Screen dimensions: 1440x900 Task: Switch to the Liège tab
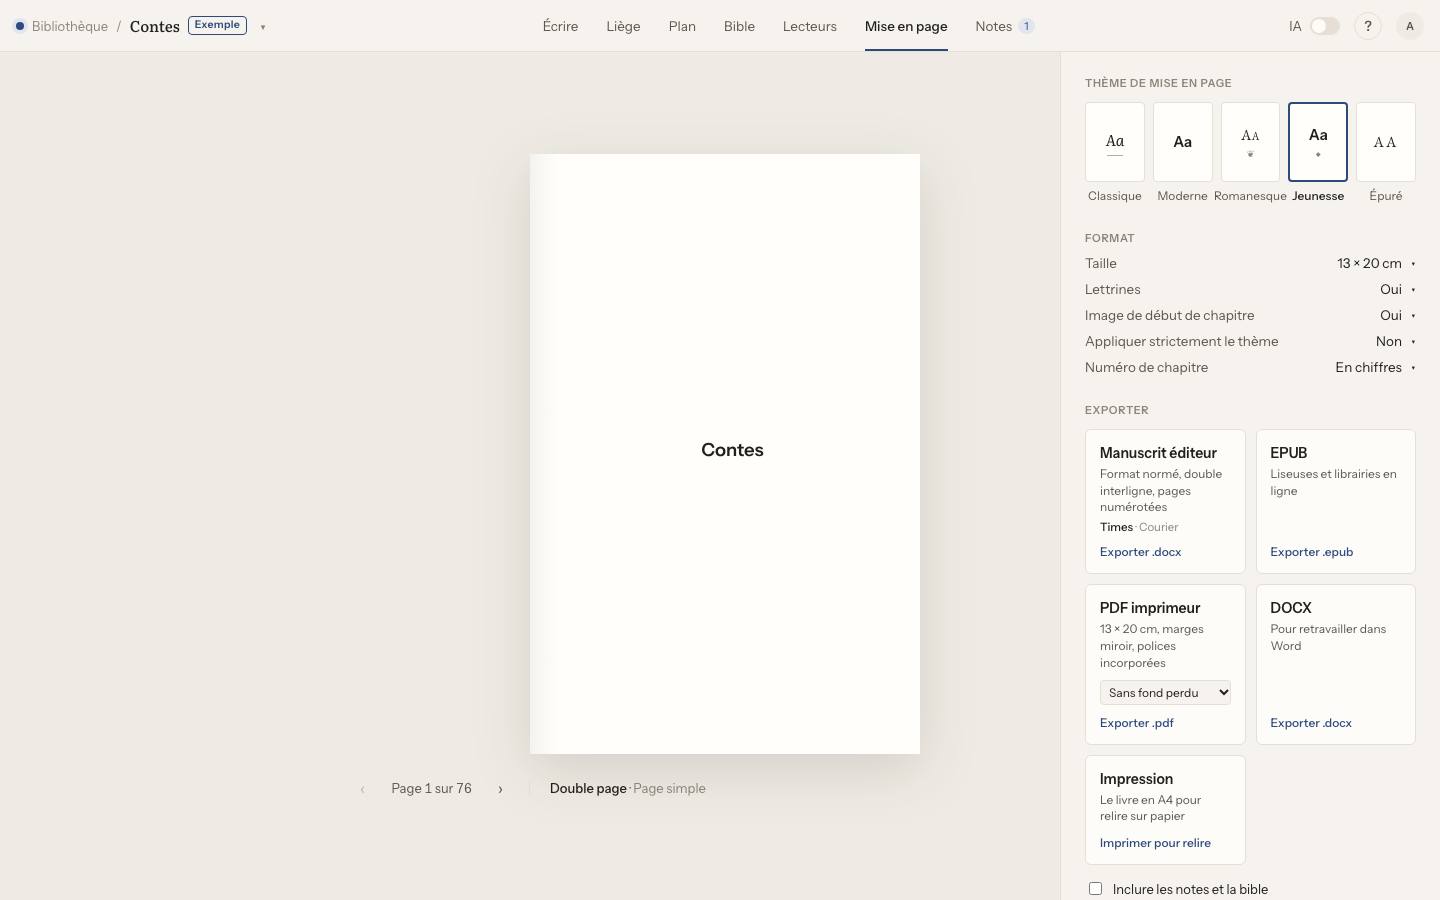point(623,26)
